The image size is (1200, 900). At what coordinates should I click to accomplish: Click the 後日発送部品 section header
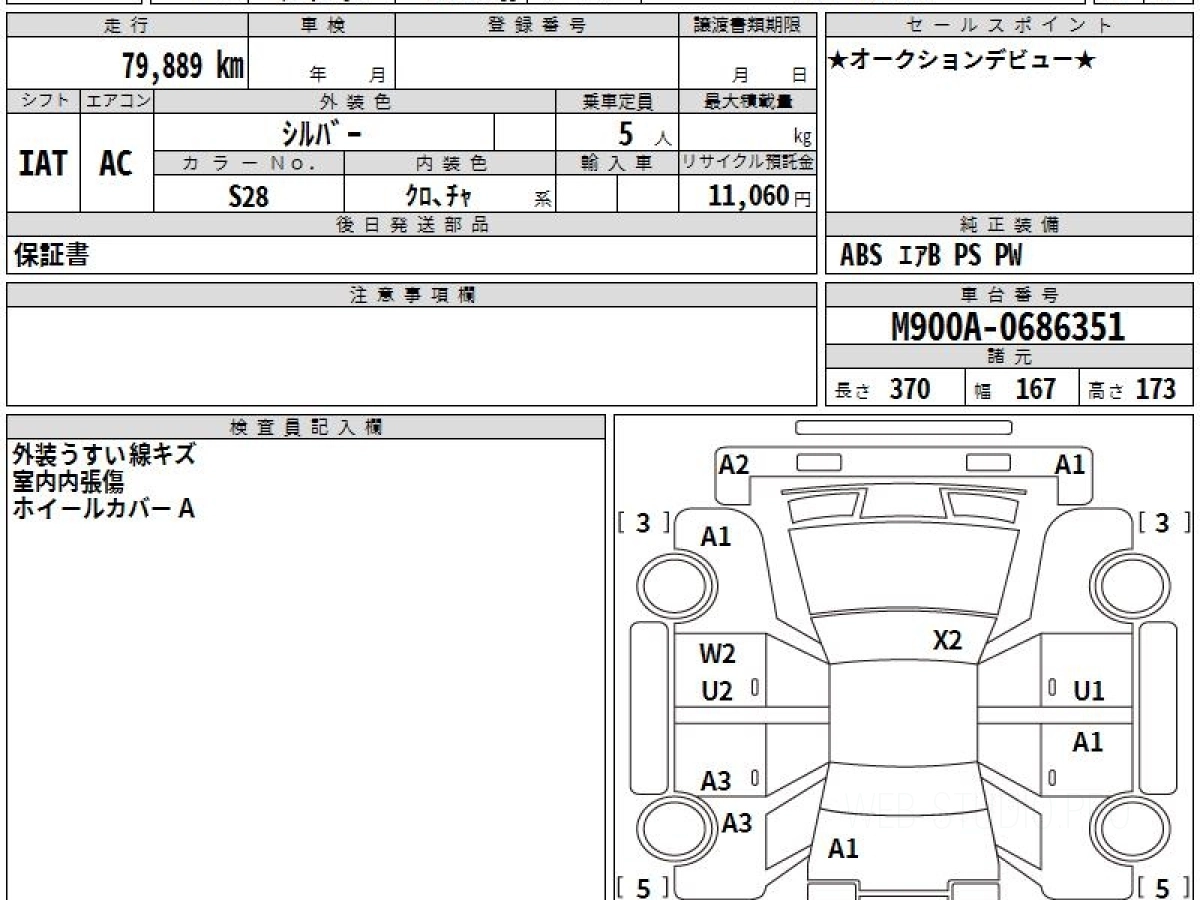[x=412, y=225]
